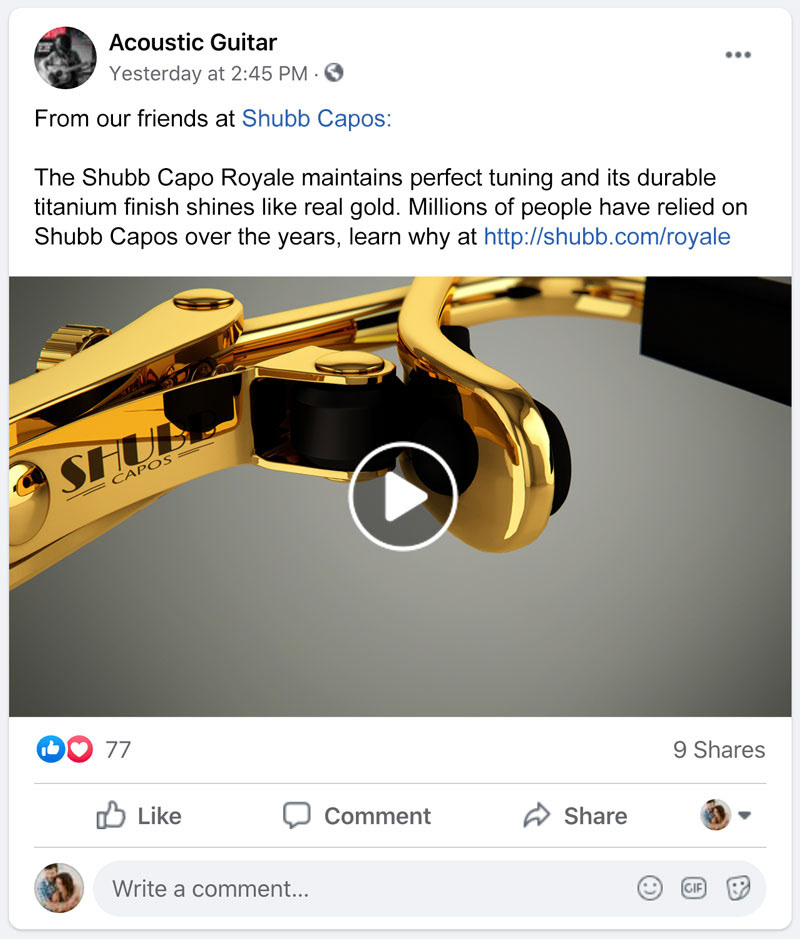Open the post timestamp Yesterday at 2:45 PM
This screenshot has width=800, height=939.
(208, 73)
